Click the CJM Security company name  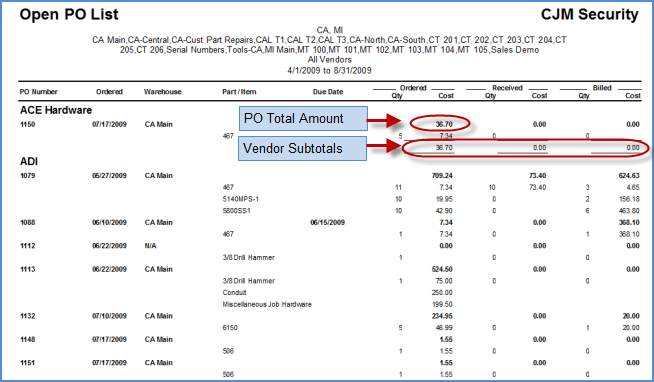pyautogui.click(x=589, y=15)
